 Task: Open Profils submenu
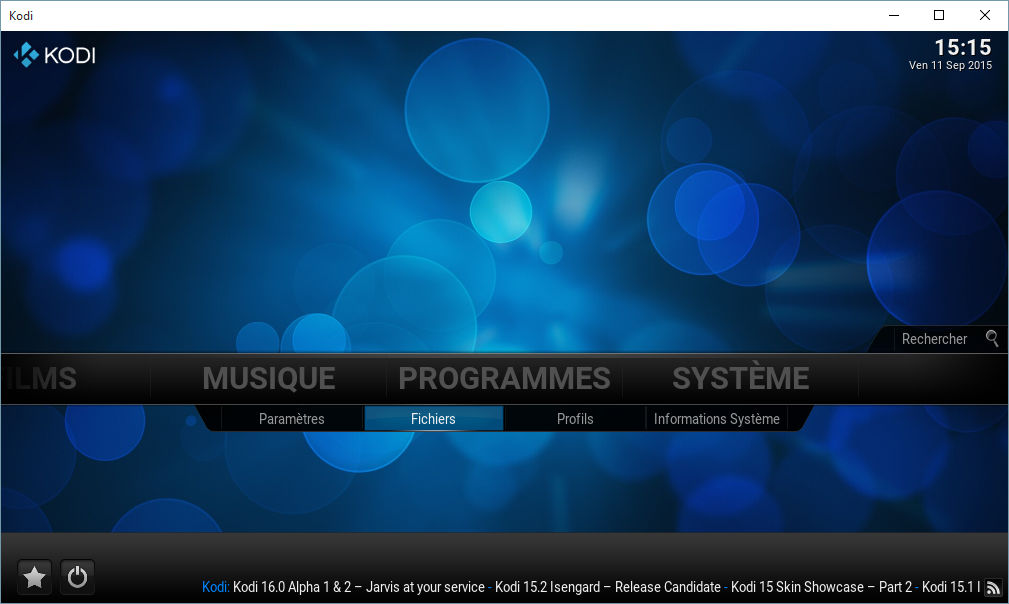(575, 419)
